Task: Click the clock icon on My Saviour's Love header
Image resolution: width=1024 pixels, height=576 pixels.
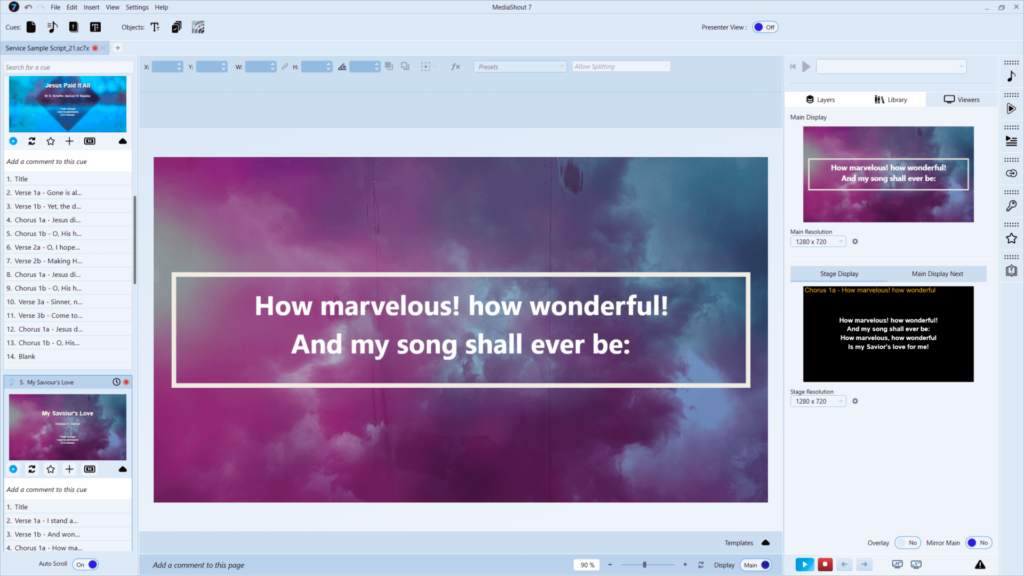Action: tap(116, 382)
